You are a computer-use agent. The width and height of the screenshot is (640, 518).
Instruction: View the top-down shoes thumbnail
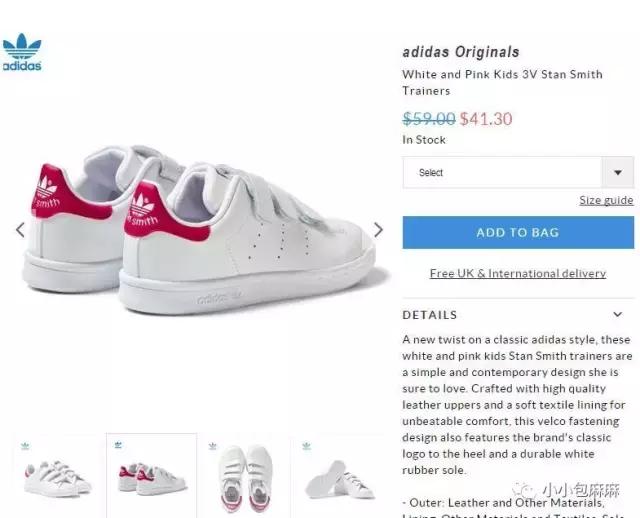click(x=246, y=475)
